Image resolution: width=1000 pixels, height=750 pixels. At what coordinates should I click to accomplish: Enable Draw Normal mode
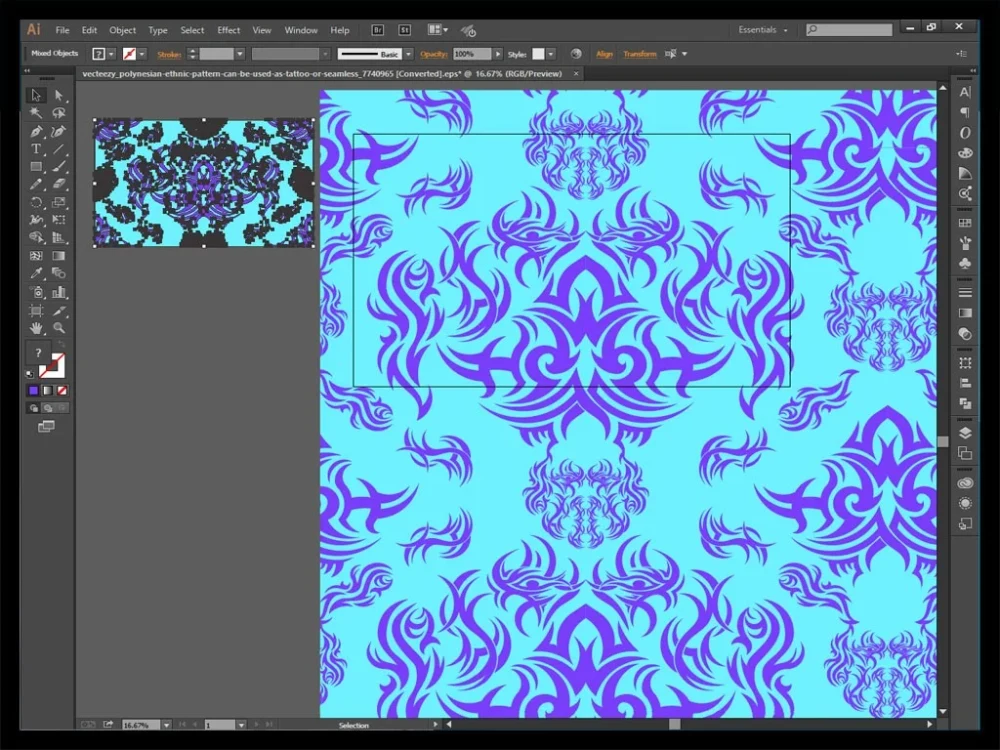coord(34,408)
